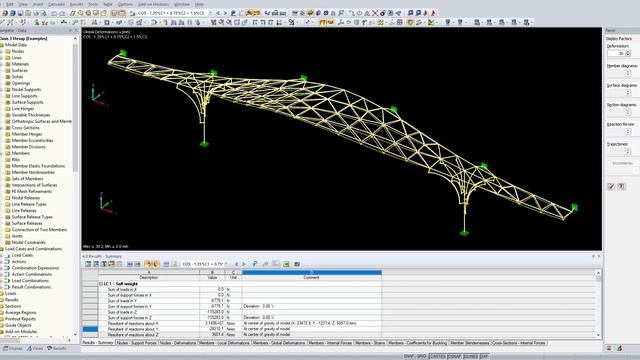The image size is (640, 360).
Task: Click the icon right of pencil in Panel
Action: 621,187
